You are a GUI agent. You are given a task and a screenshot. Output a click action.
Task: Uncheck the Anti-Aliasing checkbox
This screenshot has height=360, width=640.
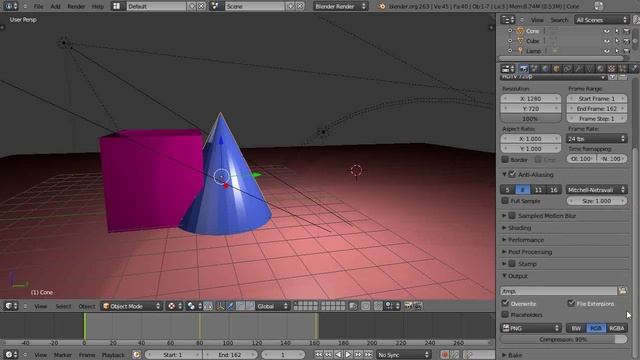tap(513, 174)
